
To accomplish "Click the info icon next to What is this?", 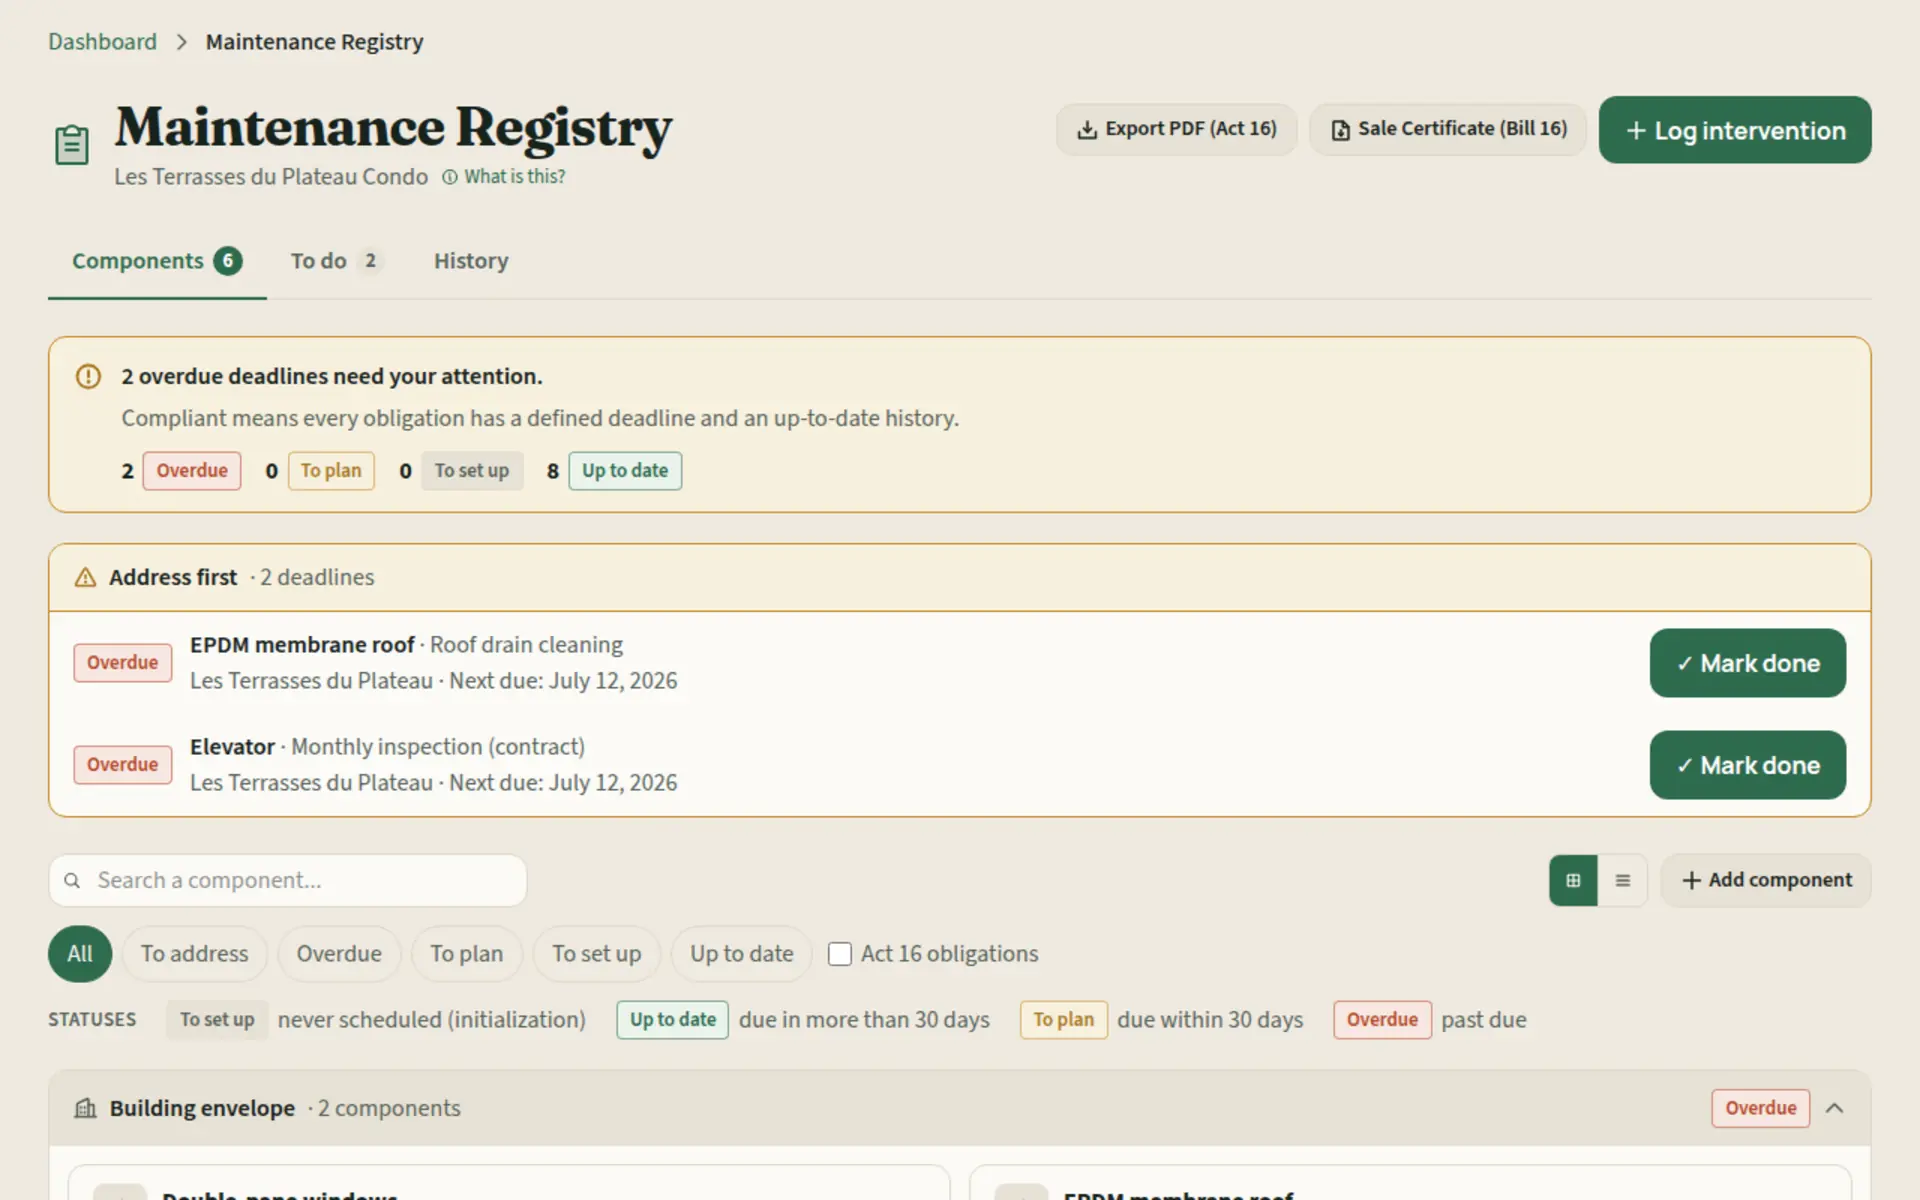I will [450, 177].
